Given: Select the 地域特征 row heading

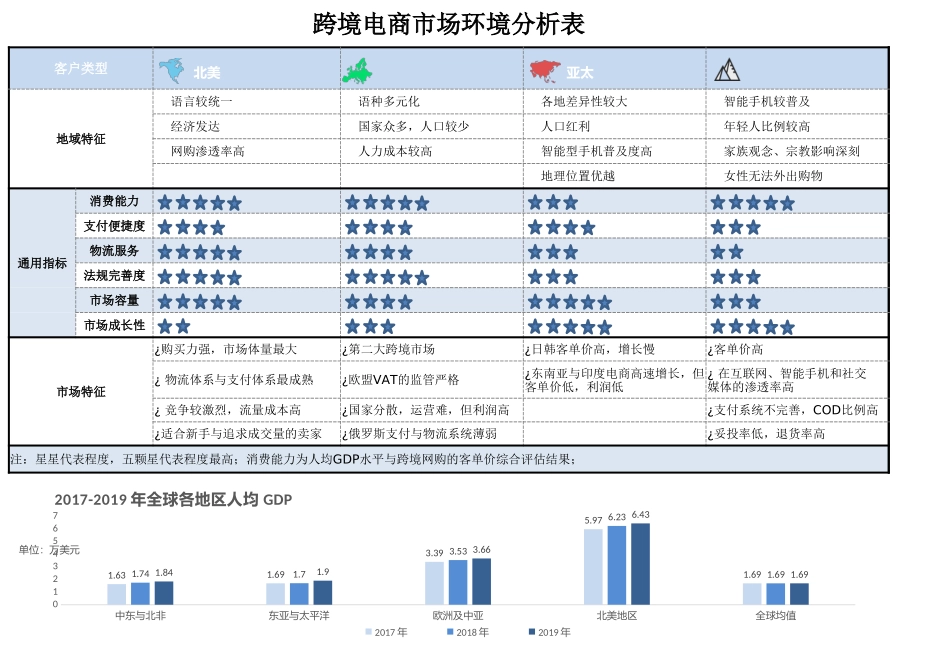Looking at the screenshot, I should pyautogui.click(x=81, y=139).
